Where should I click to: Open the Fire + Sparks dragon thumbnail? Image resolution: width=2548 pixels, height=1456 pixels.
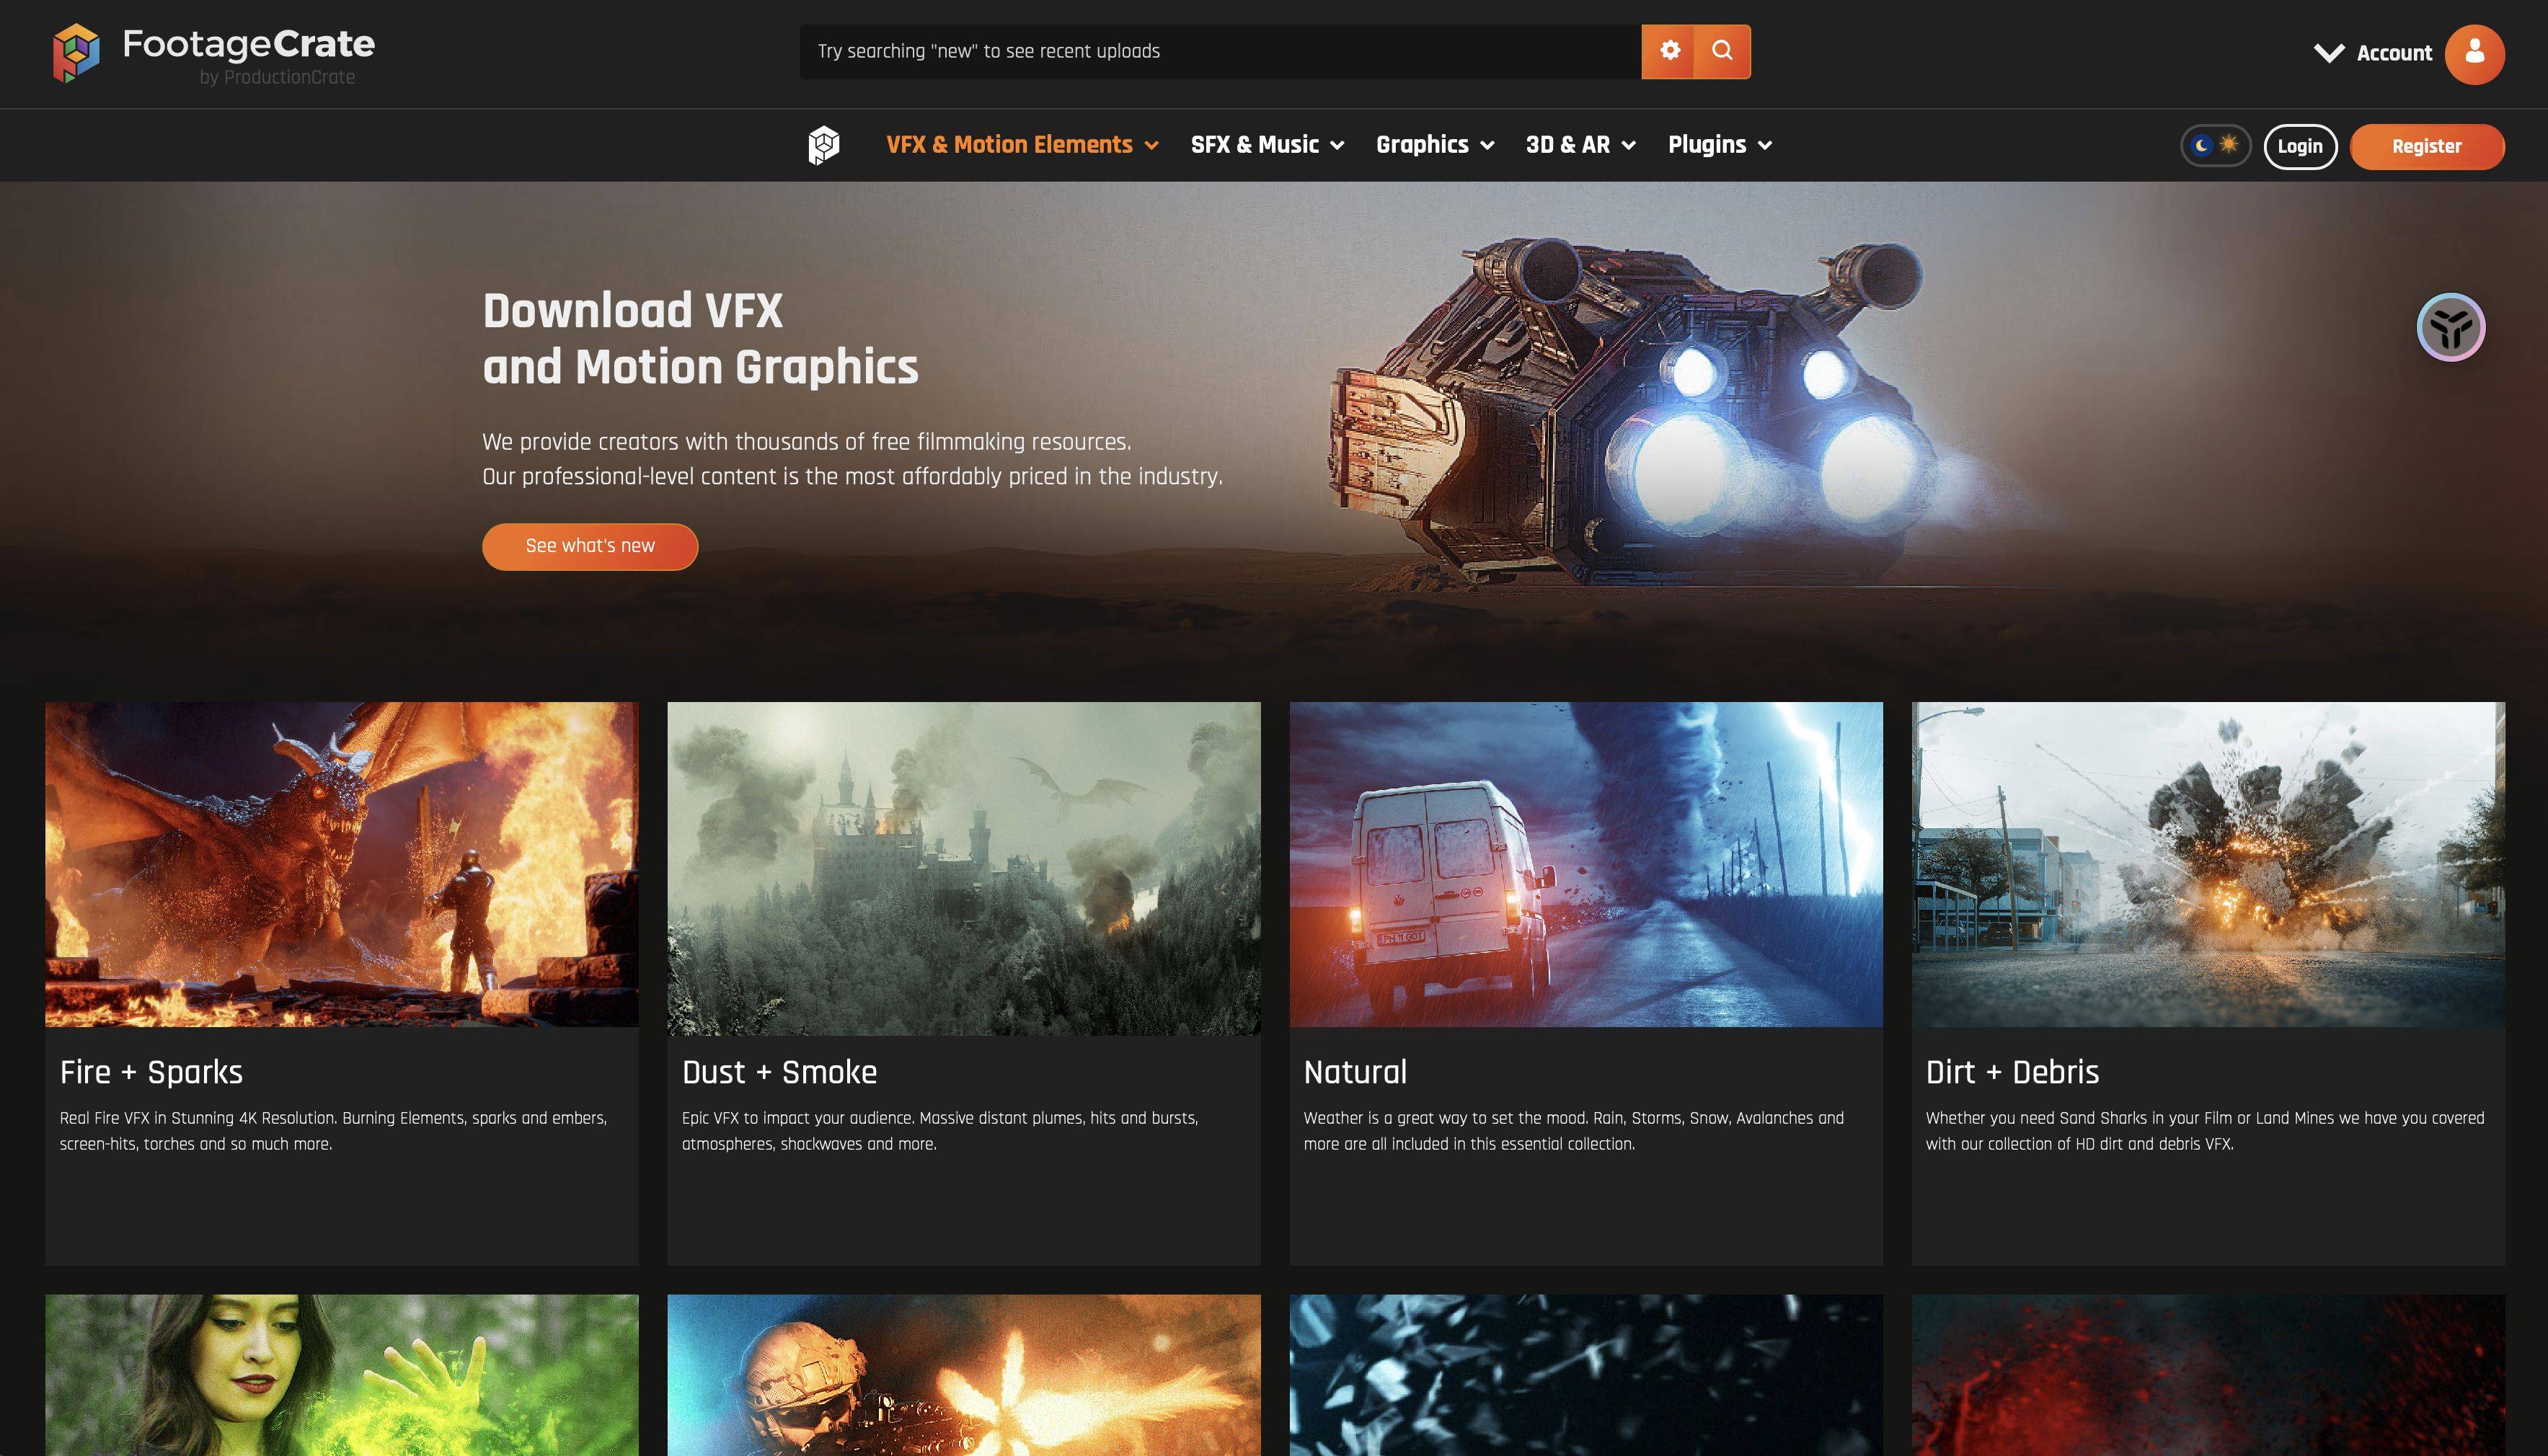(341, 864)
